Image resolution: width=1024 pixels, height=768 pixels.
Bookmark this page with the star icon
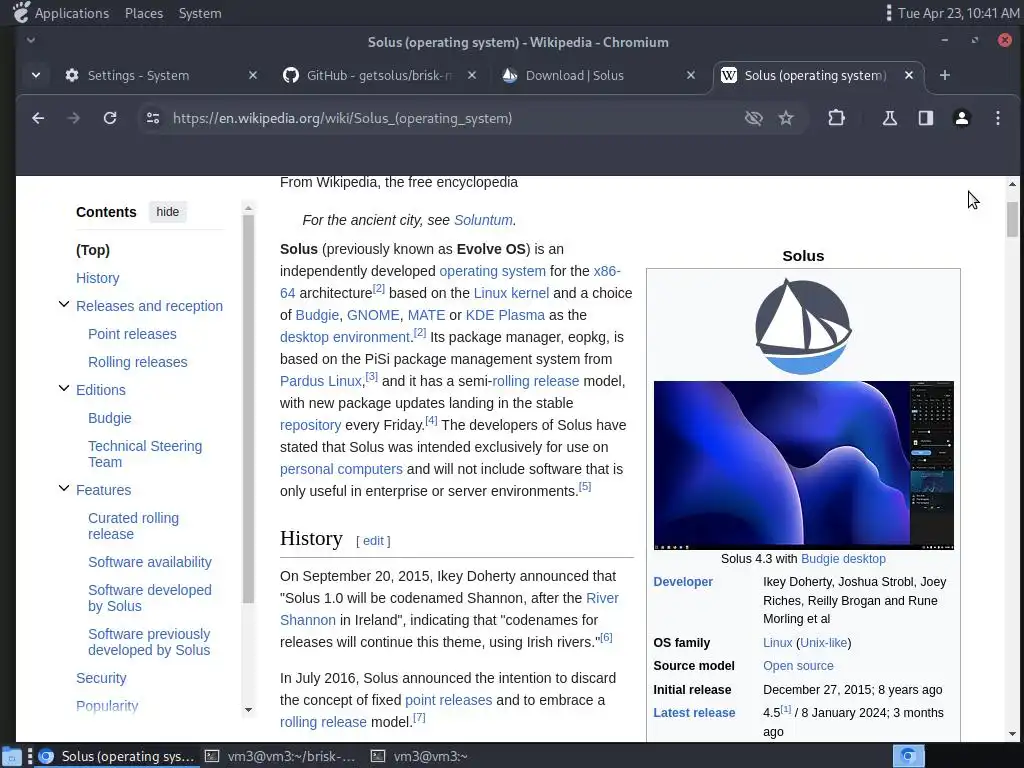(x=786, y=118)
